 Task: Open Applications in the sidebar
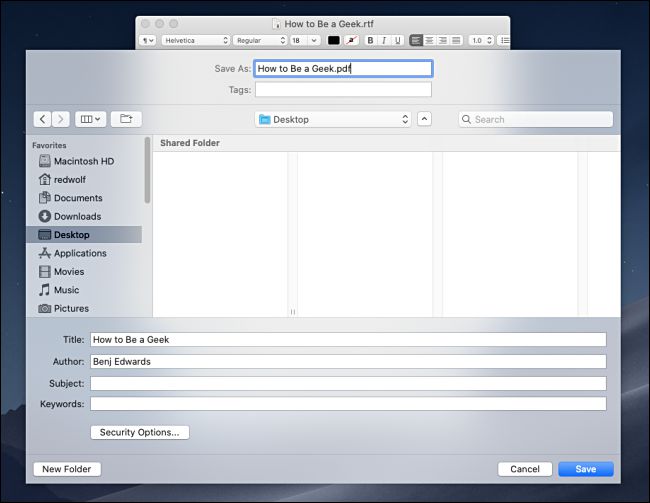coord(84,253)
